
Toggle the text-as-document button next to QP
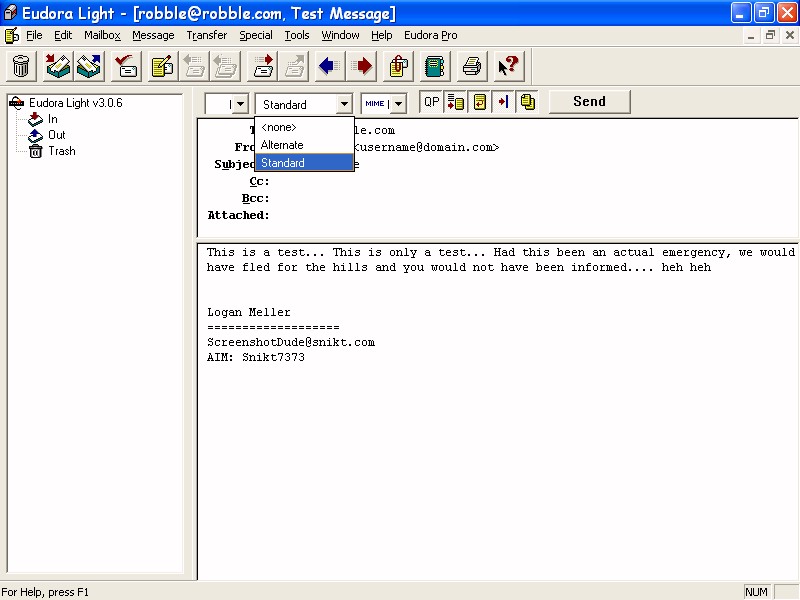[456, 102]
